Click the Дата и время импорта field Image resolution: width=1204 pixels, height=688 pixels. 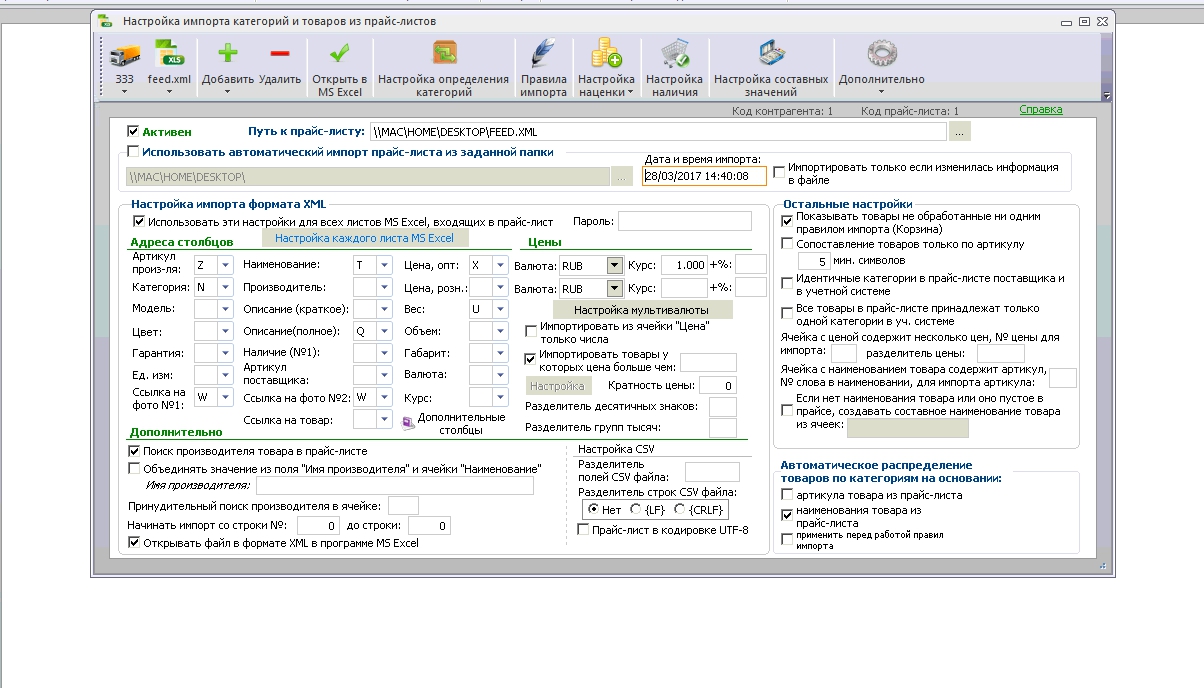[x=704, y=176]
